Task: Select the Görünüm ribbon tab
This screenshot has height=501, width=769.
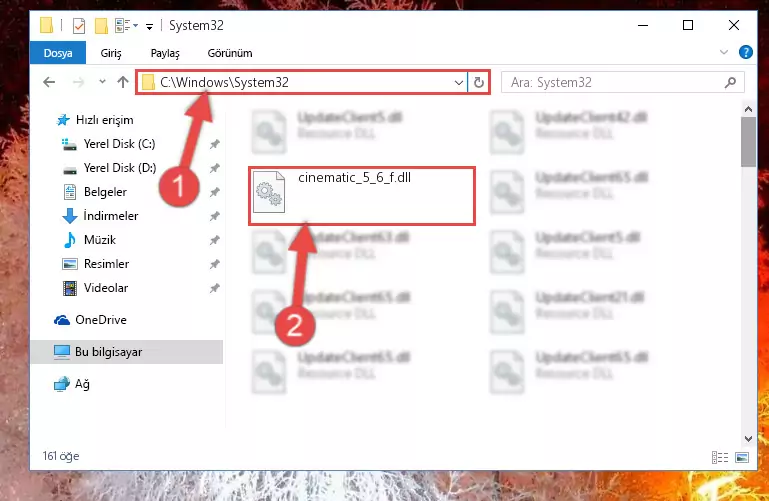Action: point(230,53)
